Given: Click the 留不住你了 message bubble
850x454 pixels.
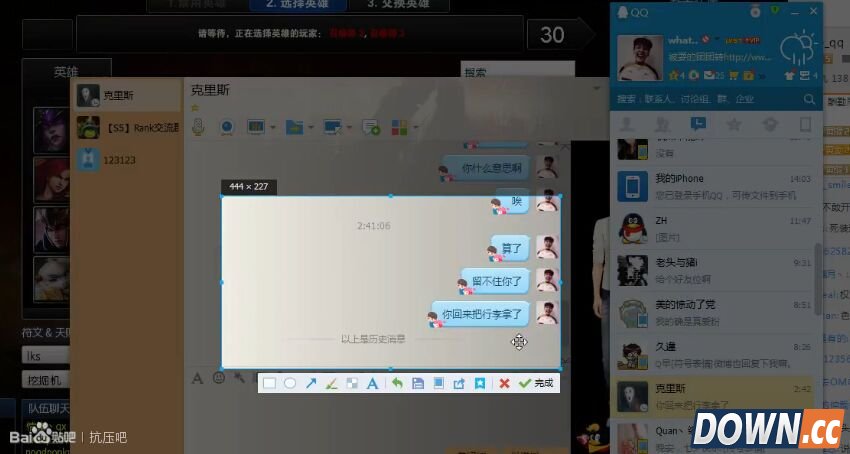Looking at the screenshot, I should (x=494, y=281).
